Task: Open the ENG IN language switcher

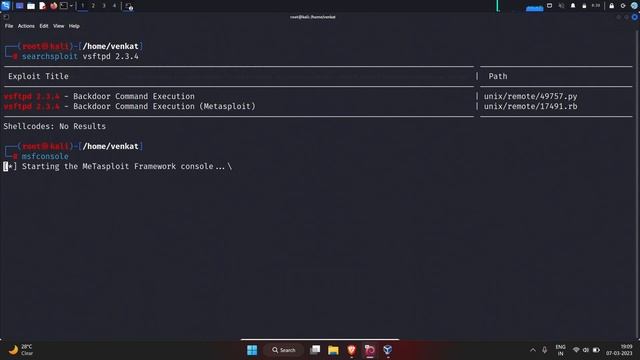Action: click(560, 350)
